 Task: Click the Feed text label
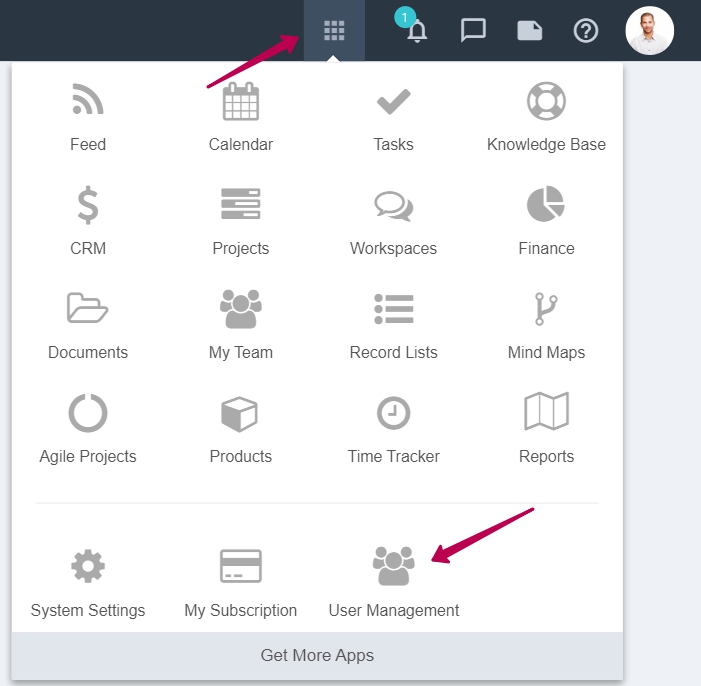[88, 144]
